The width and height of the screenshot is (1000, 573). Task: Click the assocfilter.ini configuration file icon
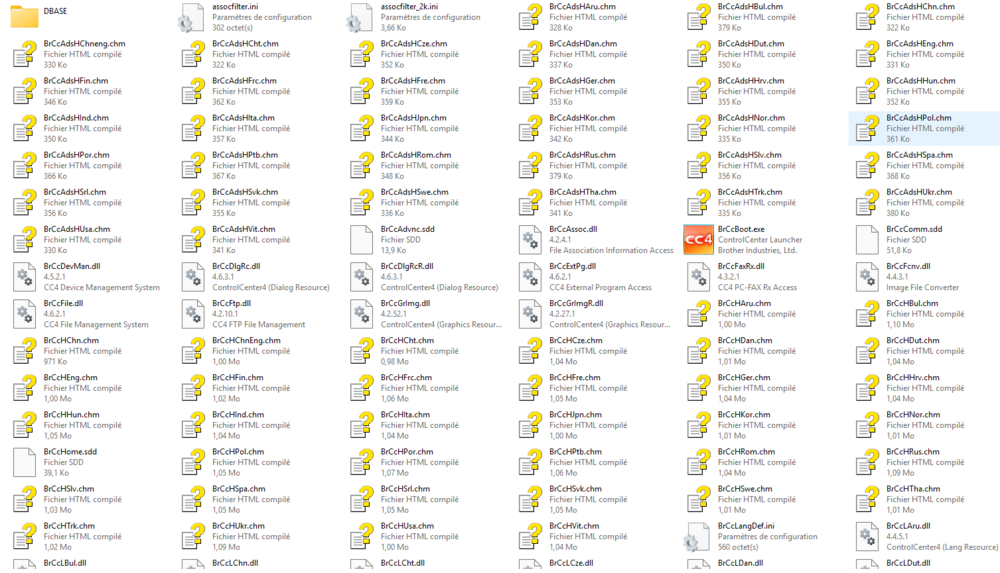(192, 18)
